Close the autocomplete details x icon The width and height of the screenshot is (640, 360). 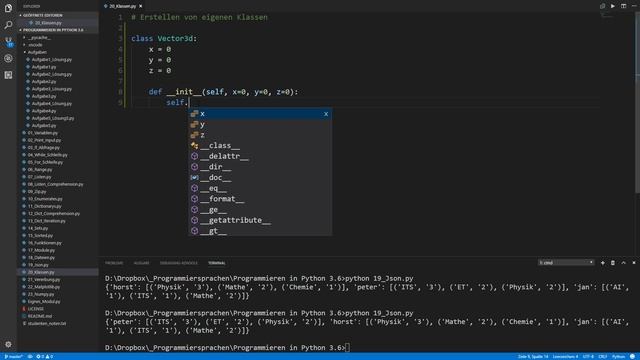[x=326, y=114]
